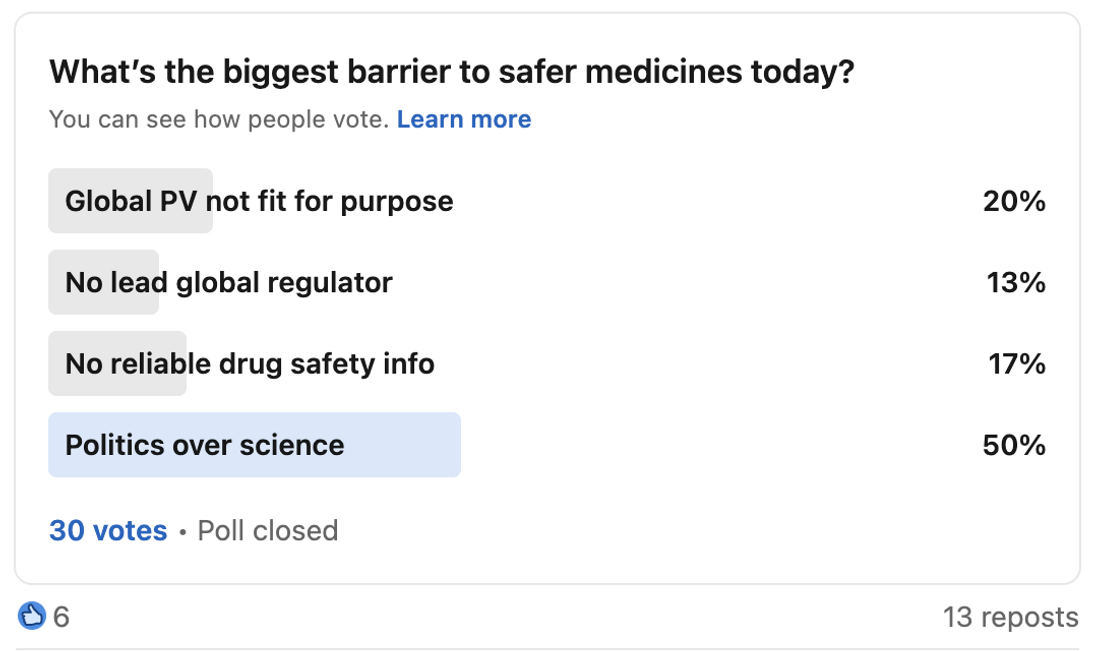Screen dimensions: 1096x651
Task: Click the poll question about safer medicines
Action: 451,72
